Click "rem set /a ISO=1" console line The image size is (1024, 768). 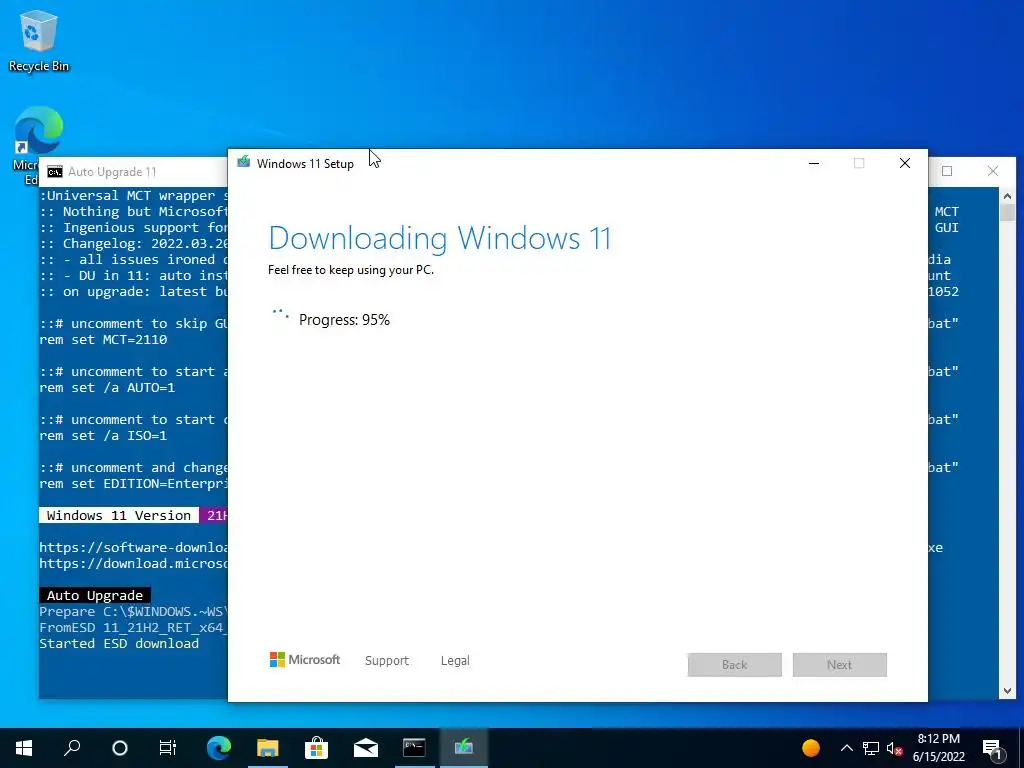click(x=103, y=436)
